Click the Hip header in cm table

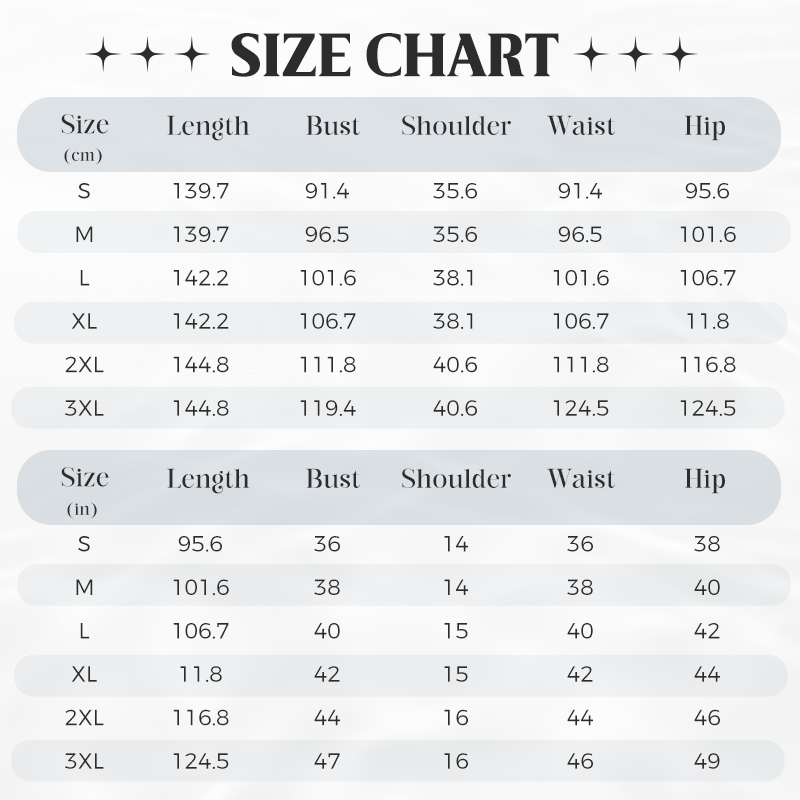705,126
